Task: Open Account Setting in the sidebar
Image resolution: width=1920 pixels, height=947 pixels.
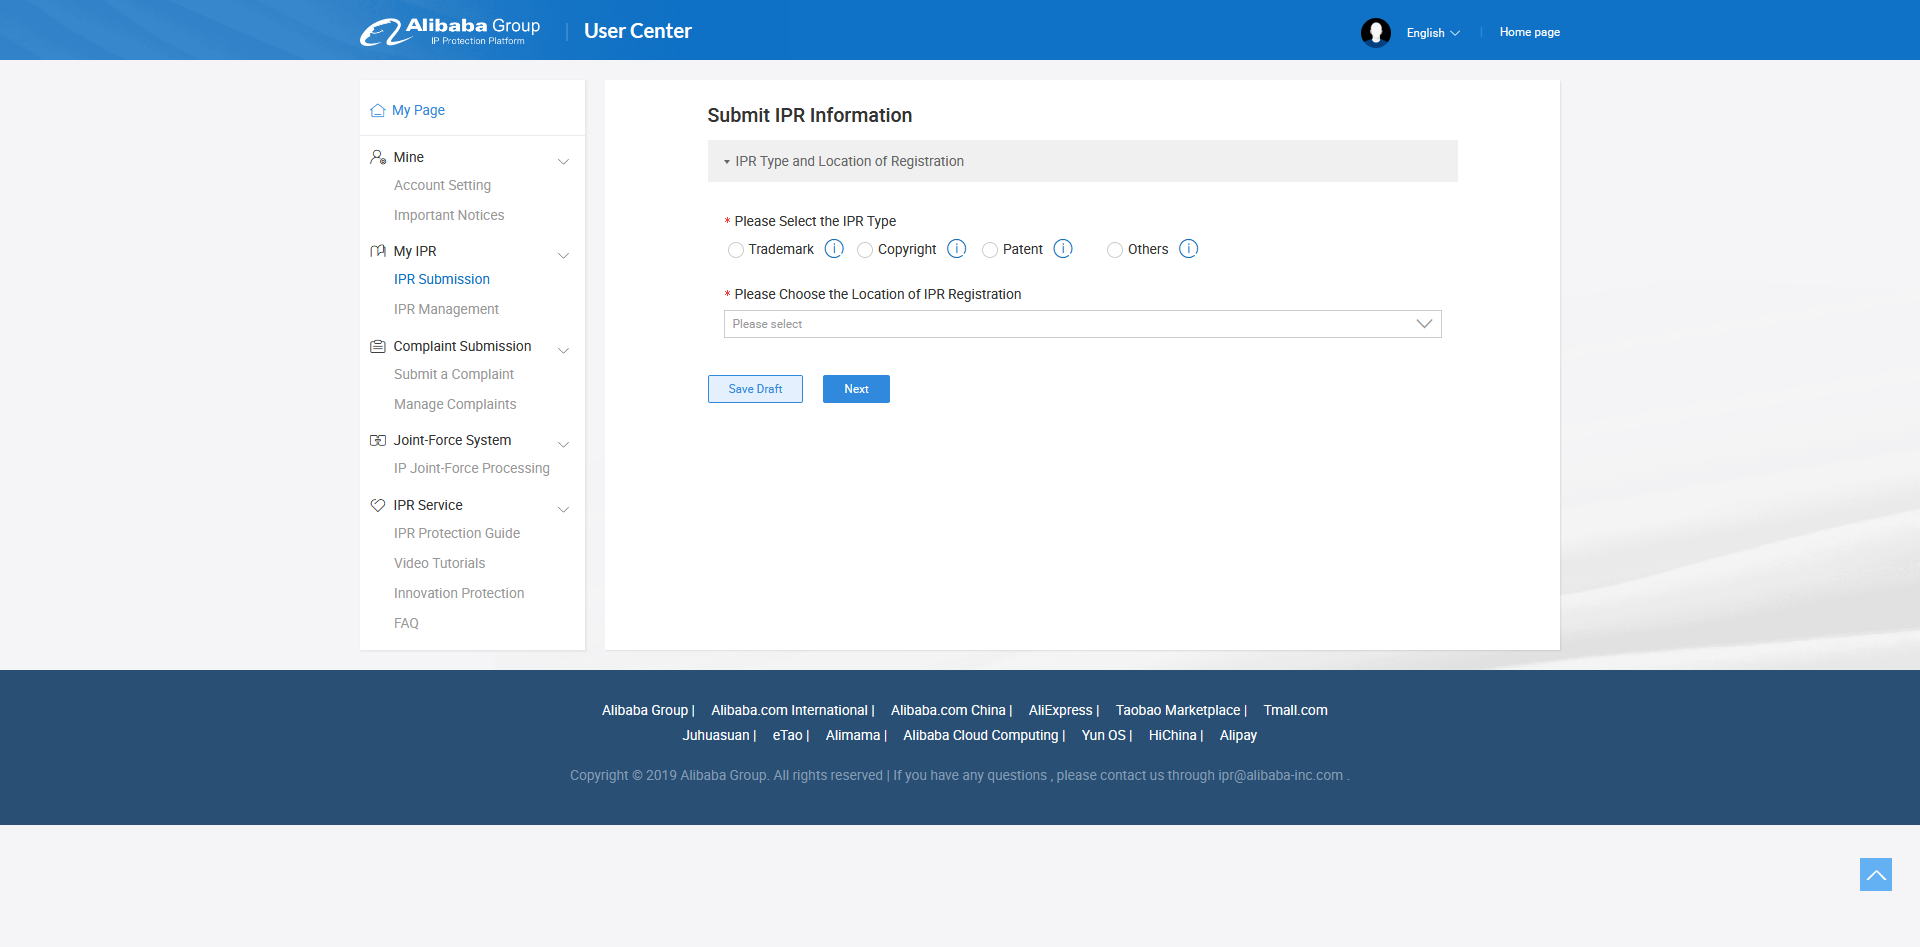Action: [442, 185]
